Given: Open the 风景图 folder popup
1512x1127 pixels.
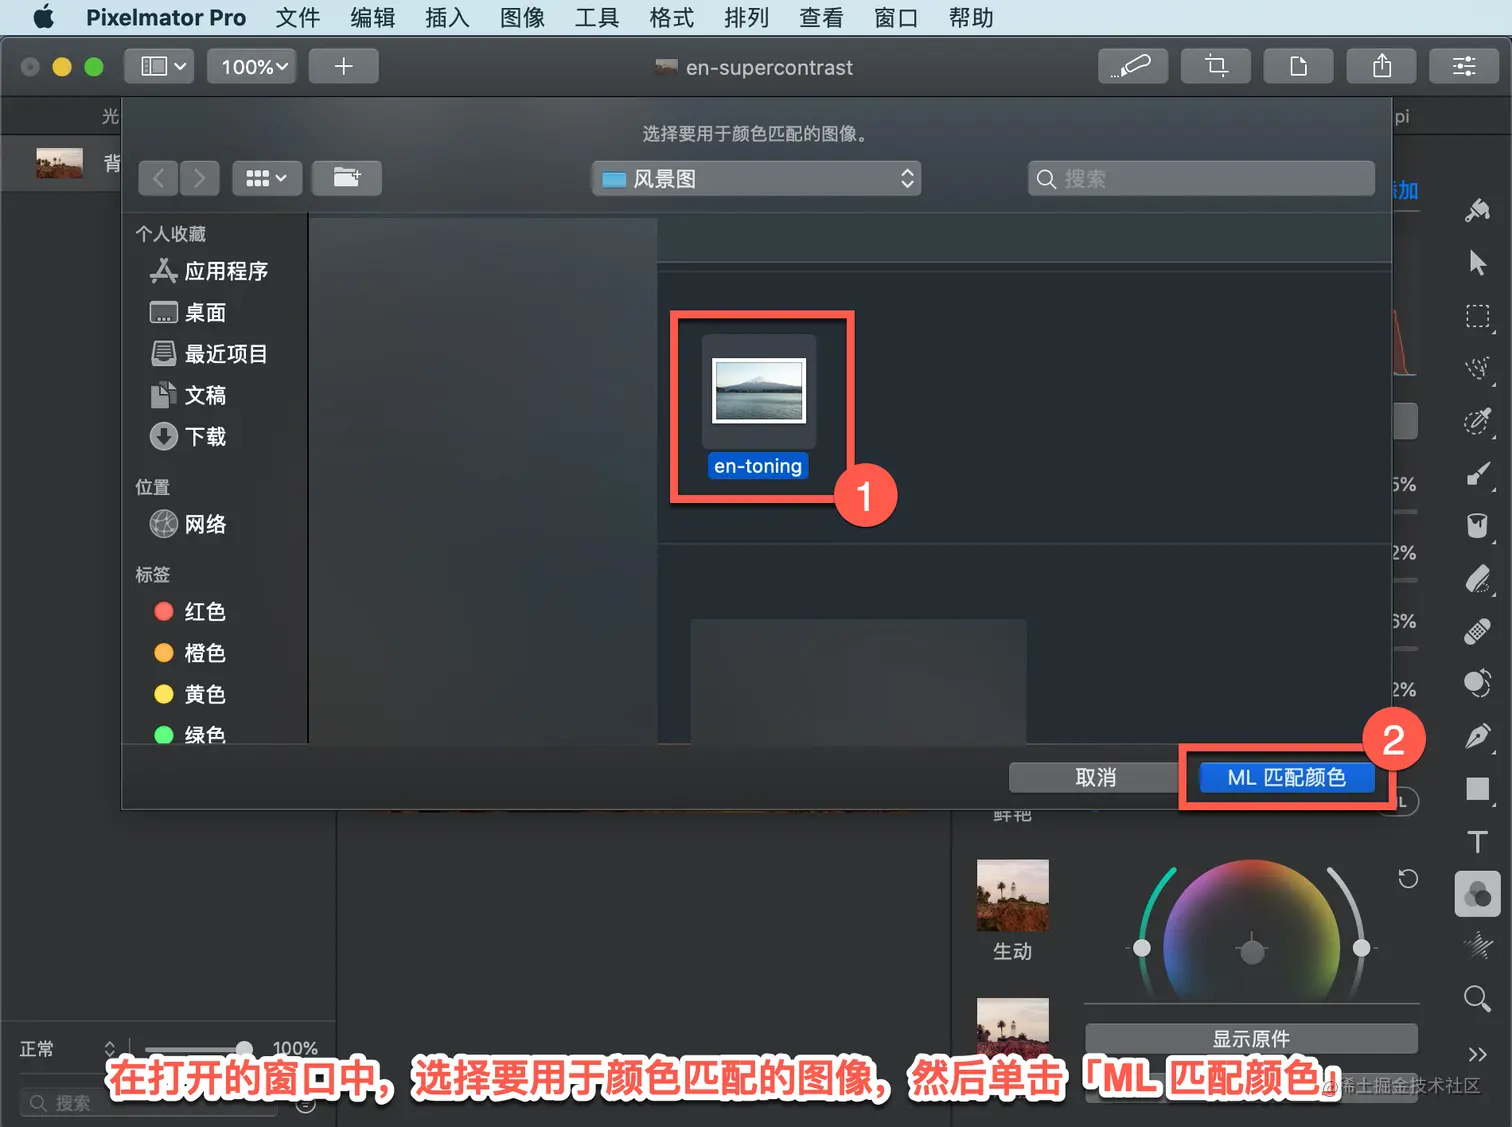Looking at the screenshot, I should pos(756,178).
